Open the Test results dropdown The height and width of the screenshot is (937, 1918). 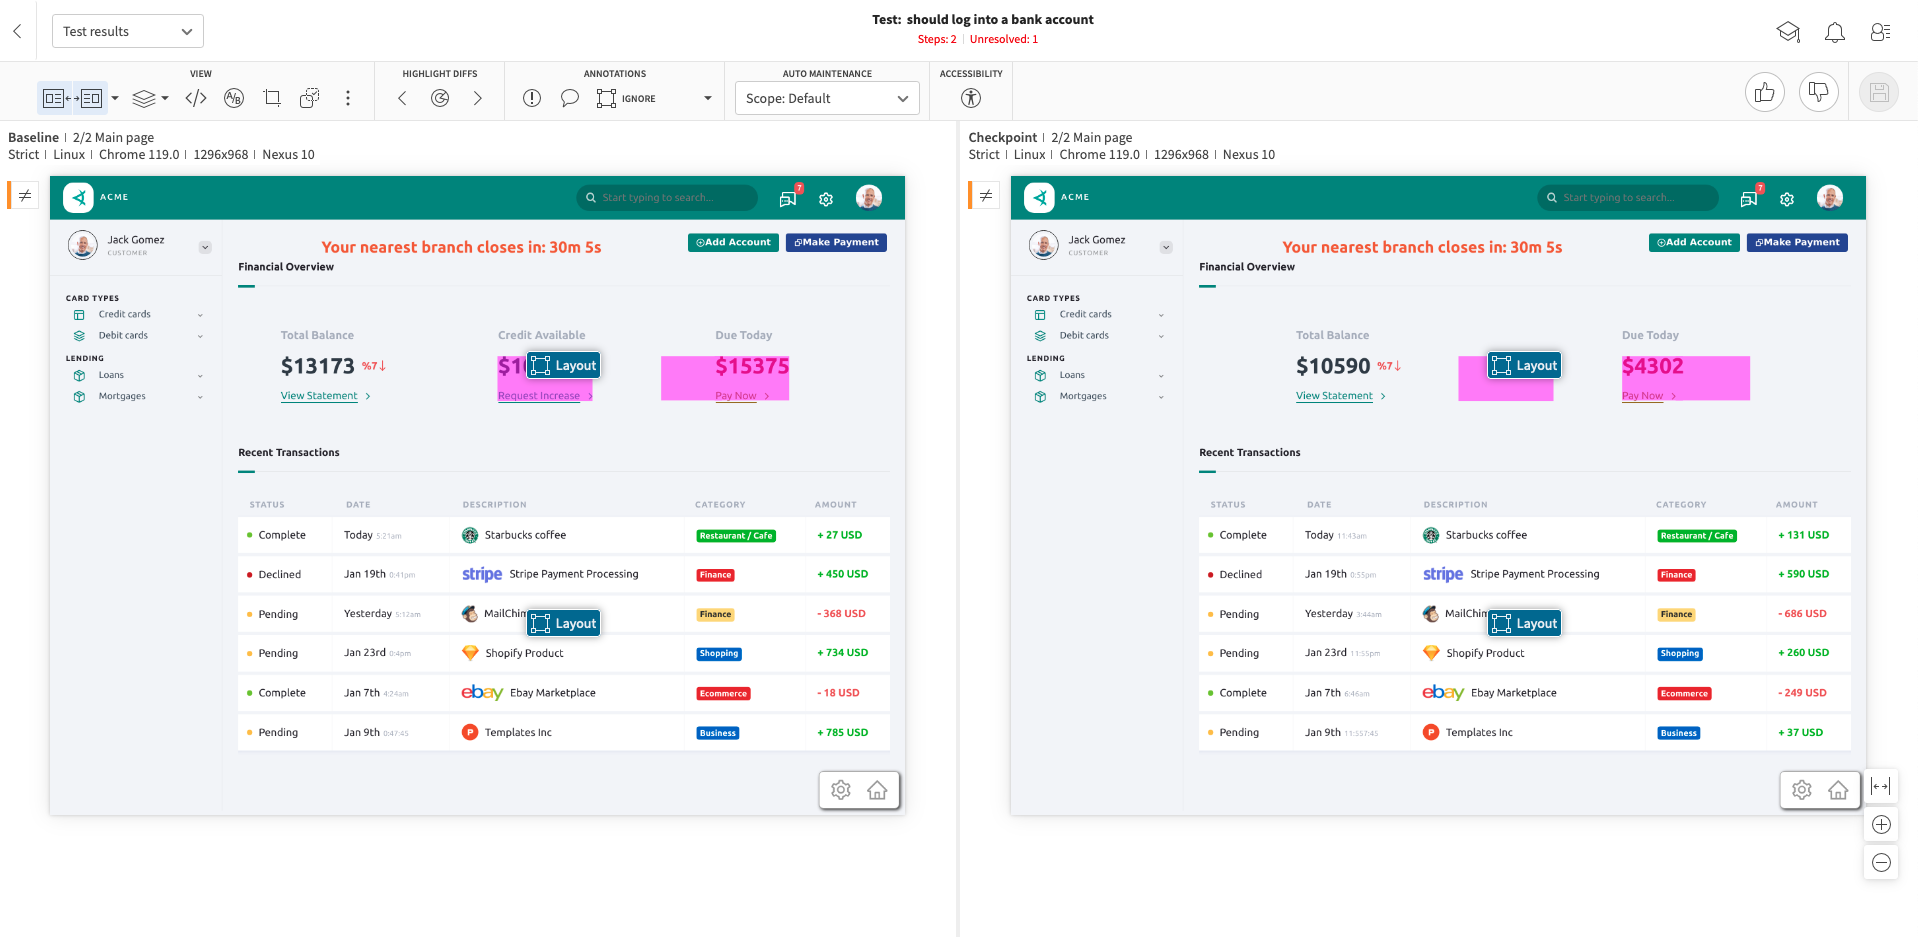[x=127, y=31]
